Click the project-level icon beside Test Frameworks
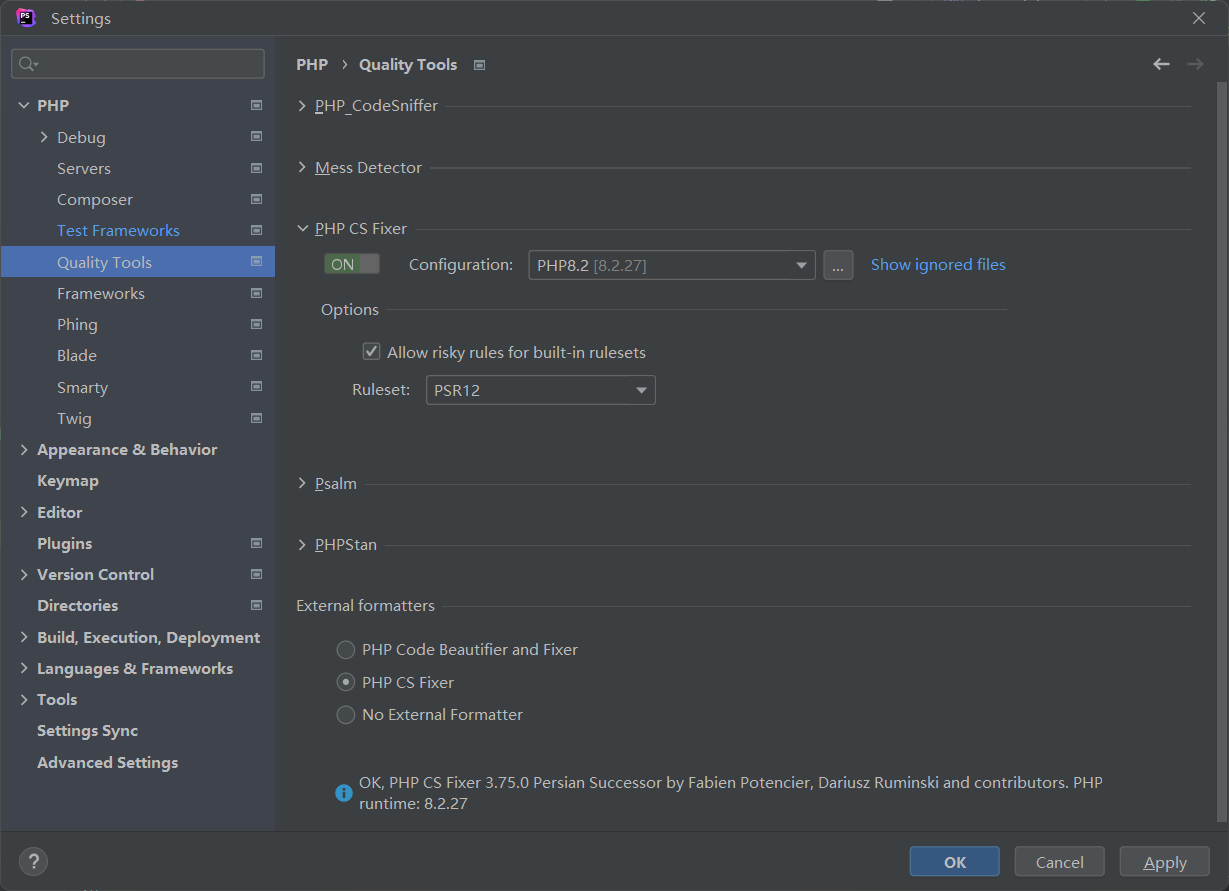This screenshot has width=1229, height=891. (x=257, y=230)
